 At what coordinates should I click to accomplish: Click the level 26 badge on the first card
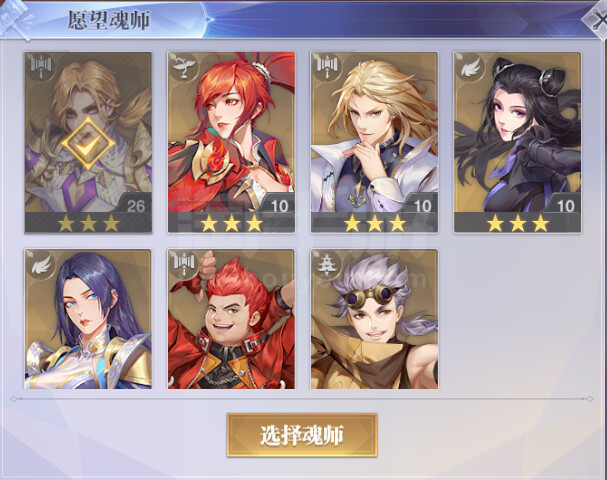click(135, 206)
